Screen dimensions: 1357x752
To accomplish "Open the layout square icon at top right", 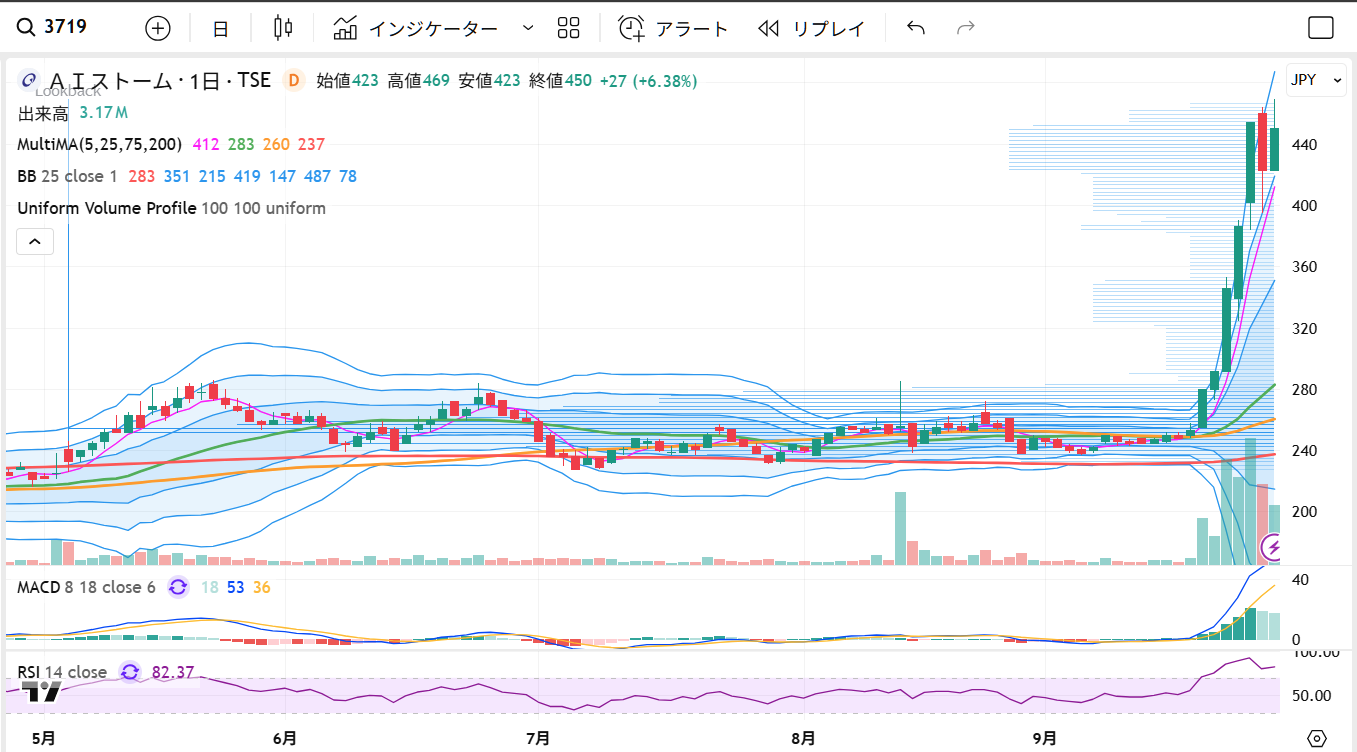I will (x=1321, y=28).
